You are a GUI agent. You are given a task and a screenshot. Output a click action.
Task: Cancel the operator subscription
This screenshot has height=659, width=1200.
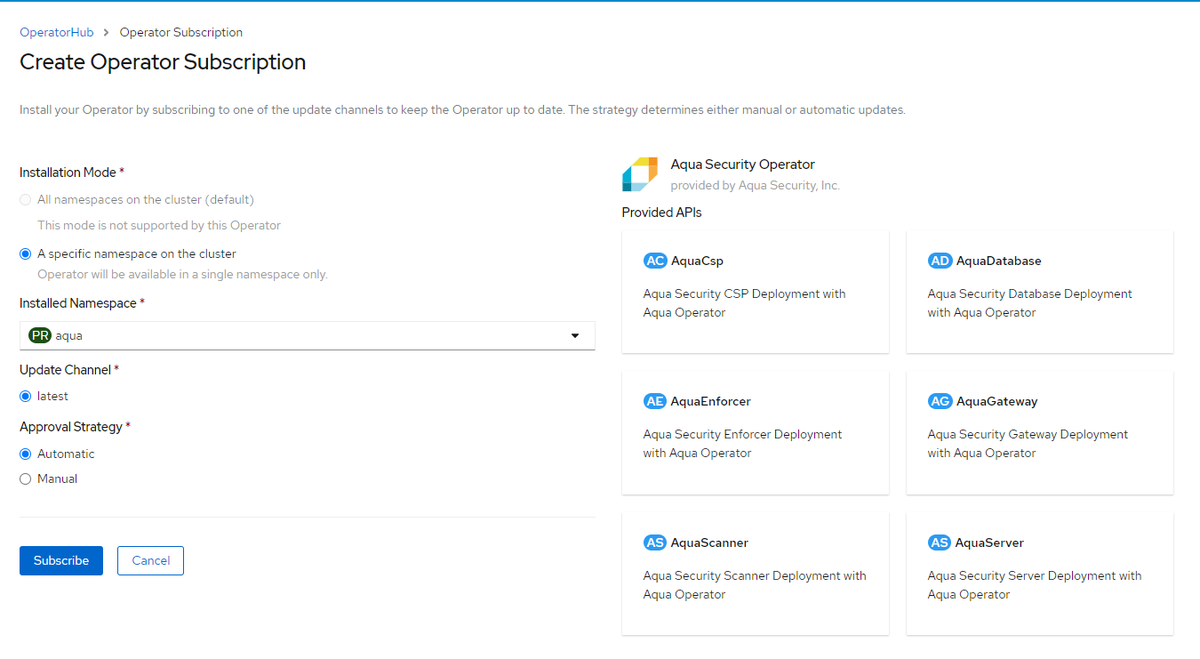point(150,561)
